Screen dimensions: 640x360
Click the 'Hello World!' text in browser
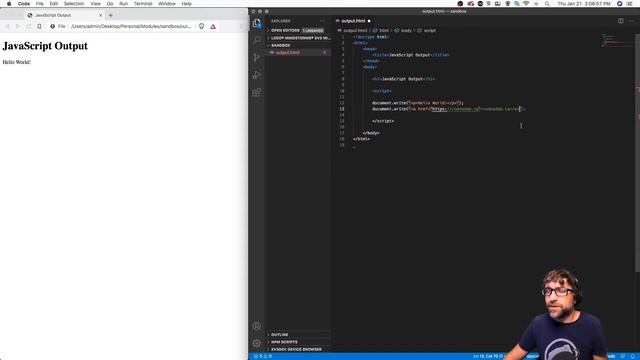(x=17, y=62)
